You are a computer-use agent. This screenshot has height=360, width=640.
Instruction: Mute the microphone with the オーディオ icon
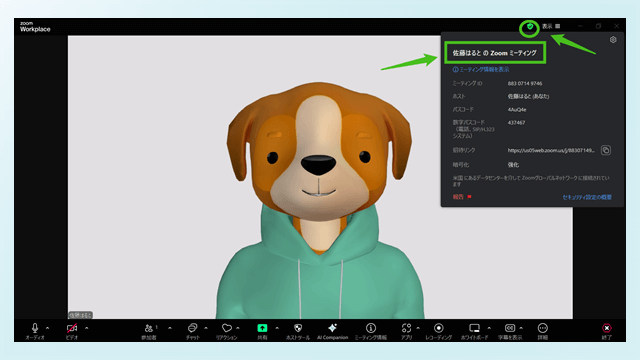coord(35,331)
